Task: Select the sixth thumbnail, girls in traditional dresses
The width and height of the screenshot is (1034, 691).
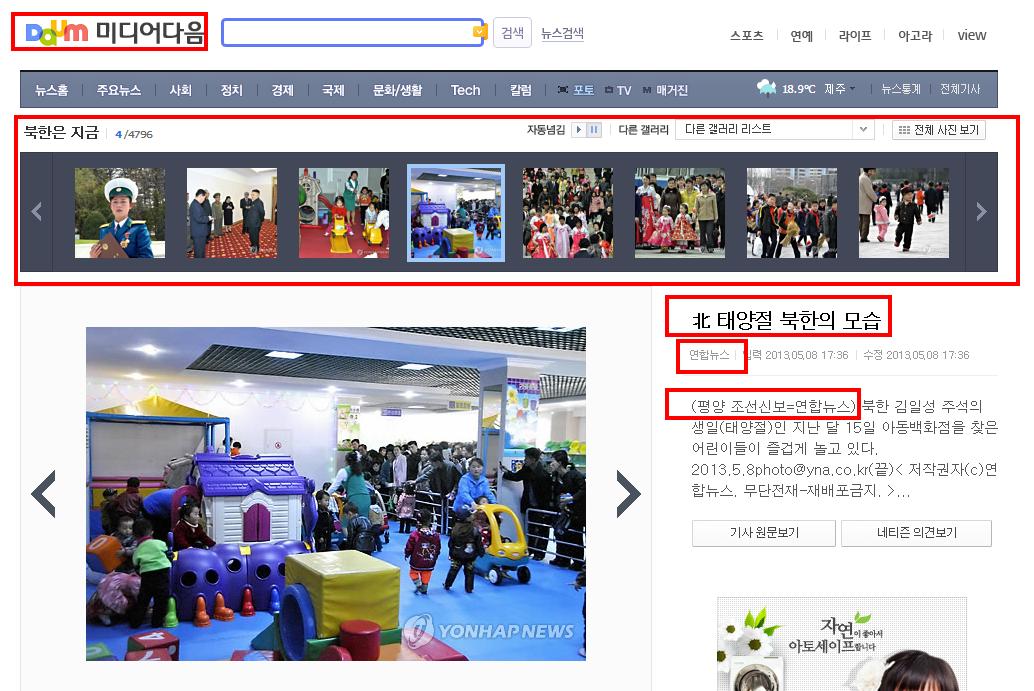Action: point(680,213)
